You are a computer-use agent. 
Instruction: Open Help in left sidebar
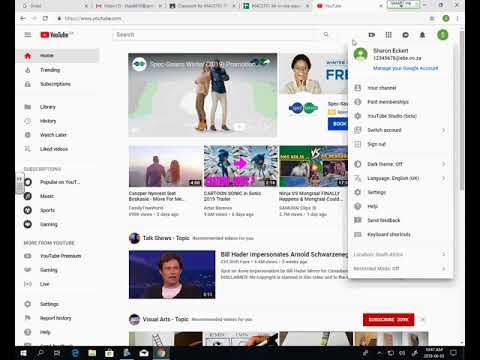[x=57, y=332]
